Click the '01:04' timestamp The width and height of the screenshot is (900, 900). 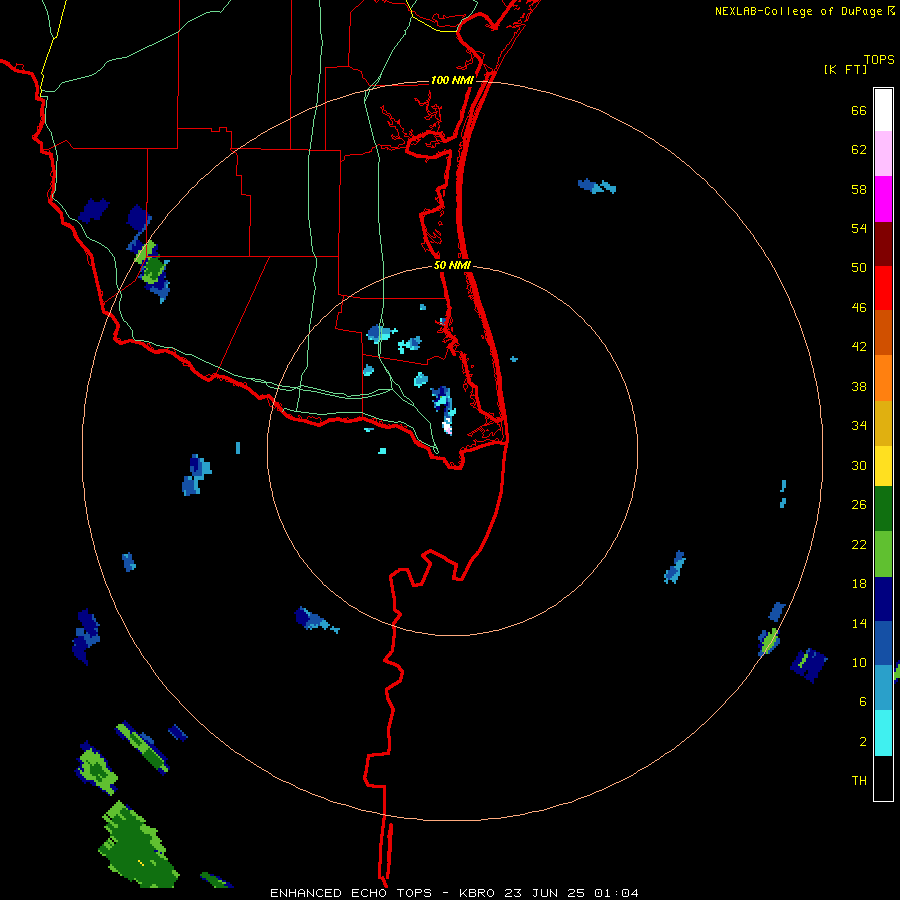tap(616, 893)
